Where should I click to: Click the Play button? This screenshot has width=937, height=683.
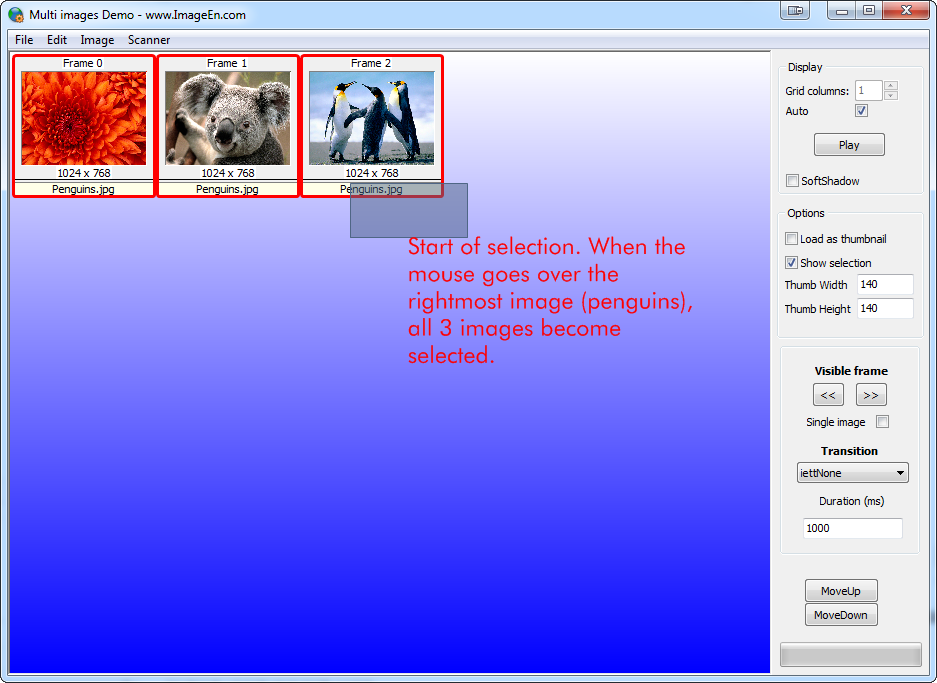point(849,145)
